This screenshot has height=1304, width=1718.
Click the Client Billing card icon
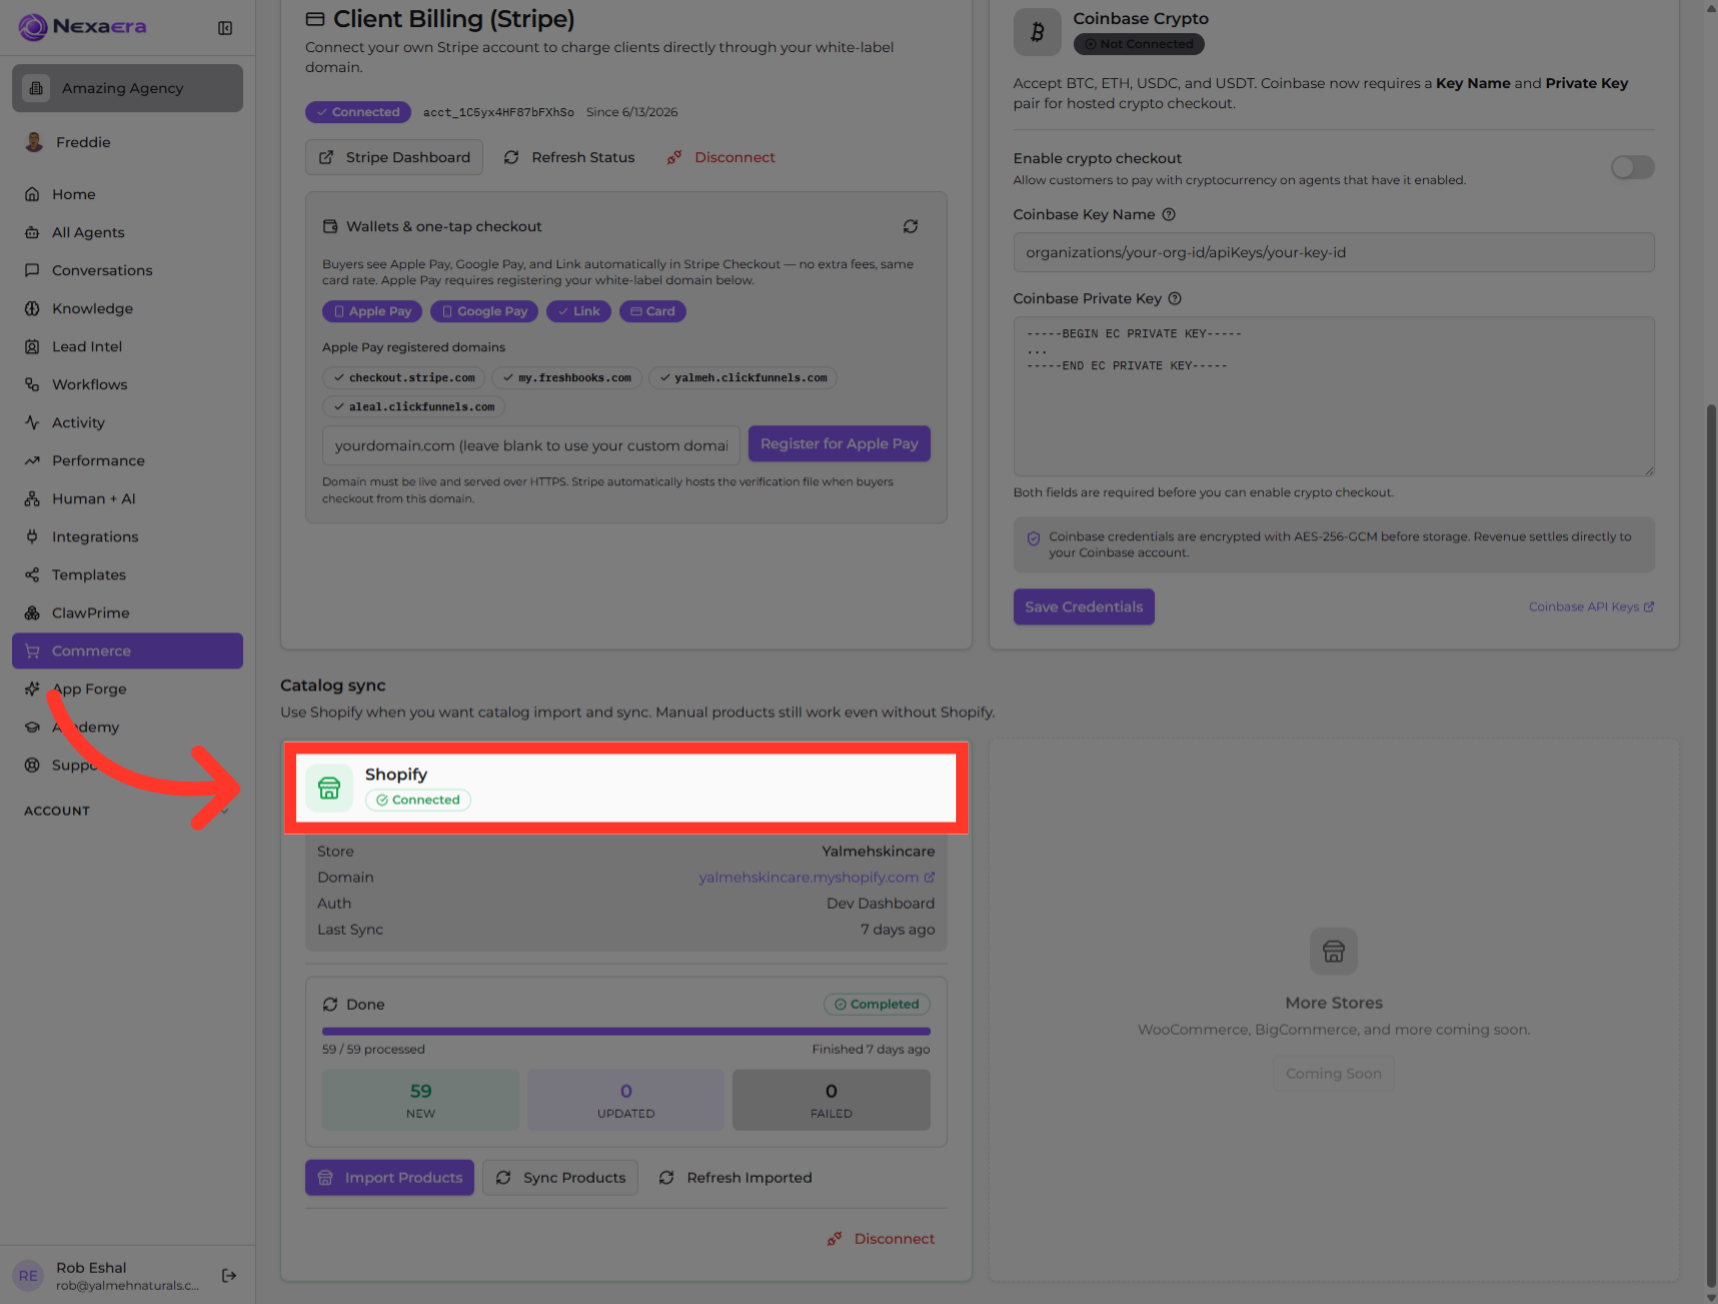coord(315,19)
